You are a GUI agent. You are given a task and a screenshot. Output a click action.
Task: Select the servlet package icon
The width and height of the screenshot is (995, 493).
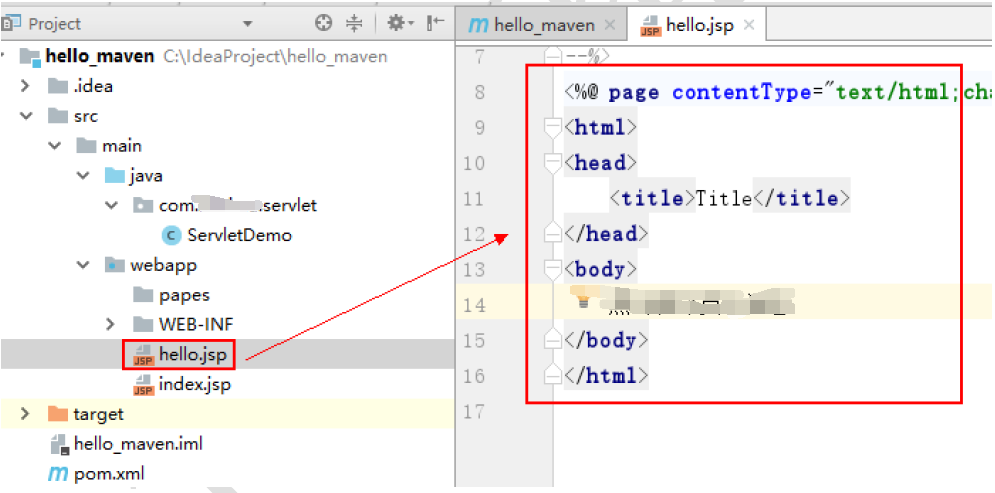pyautogui.click(x=143, y=206)
